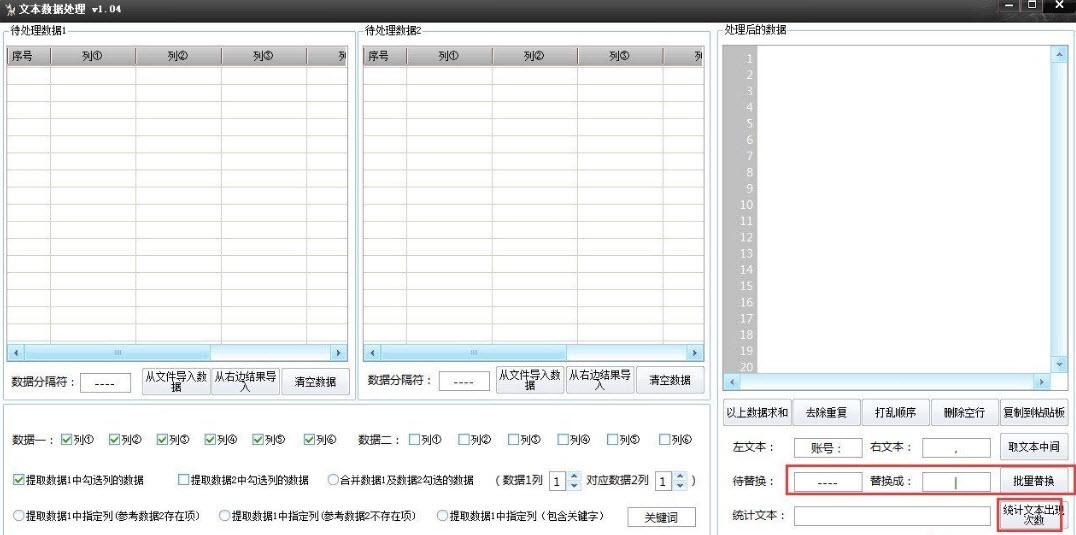The width and height of the screenshot is (1076, 535).
Task: Click the 以上数据求和 button
Action: pyautogui.click(x=757, y=412)
